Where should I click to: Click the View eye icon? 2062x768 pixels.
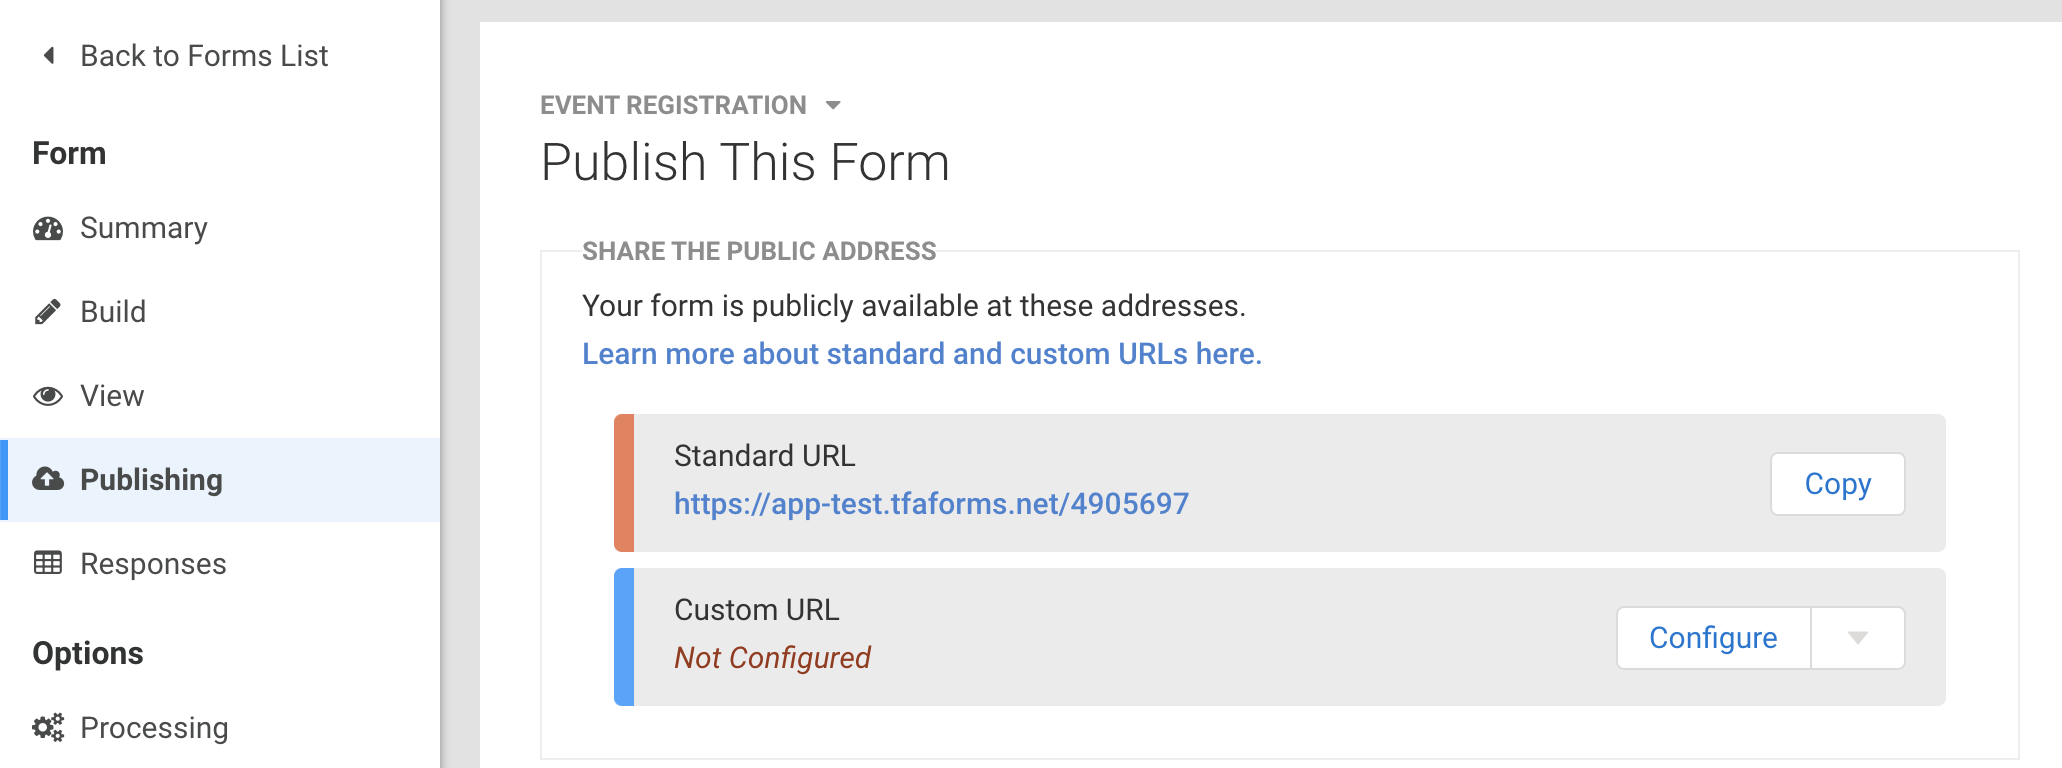point(48,396)
